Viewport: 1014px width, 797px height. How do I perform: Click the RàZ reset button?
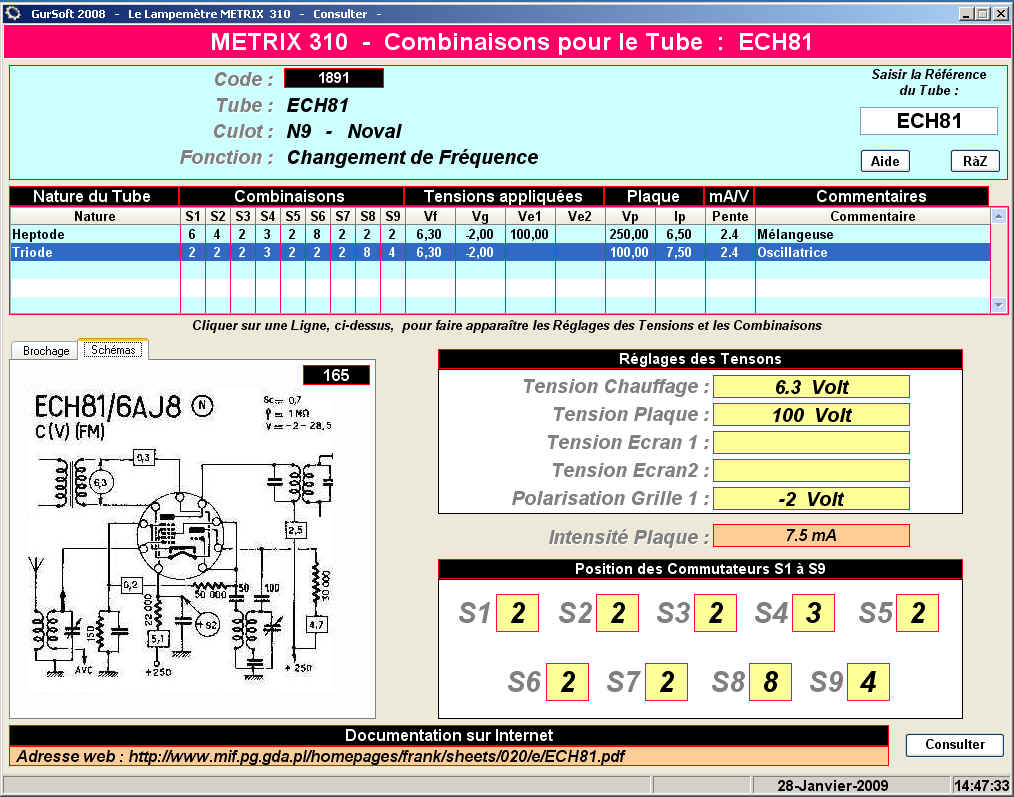click(x=975, y=161)
